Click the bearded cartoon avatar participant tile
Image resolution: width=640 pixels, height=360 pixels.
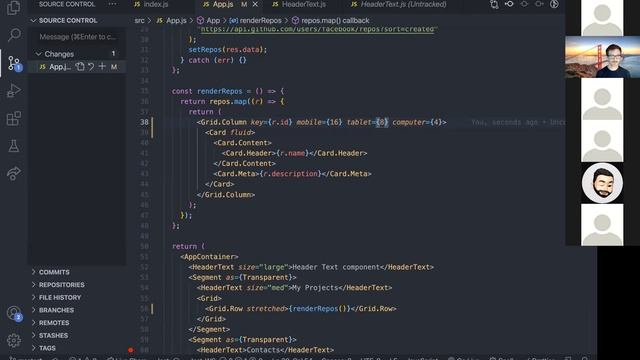coord(602,183)
